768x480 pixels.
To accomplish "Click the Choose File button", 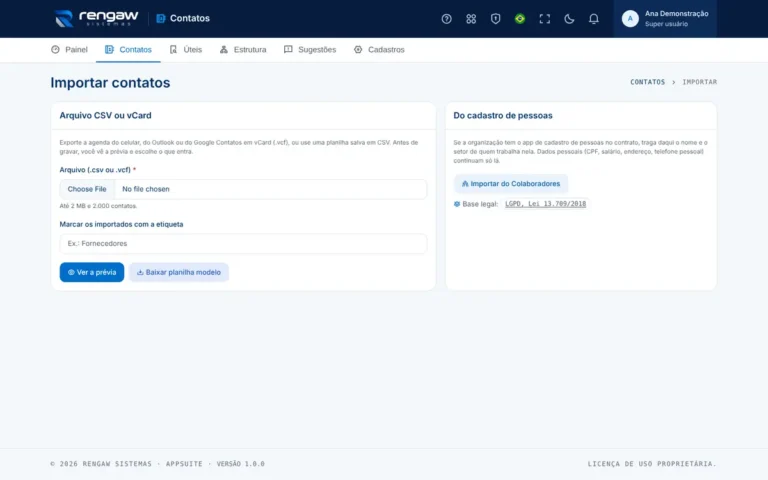I will click(x=87, y=189).
